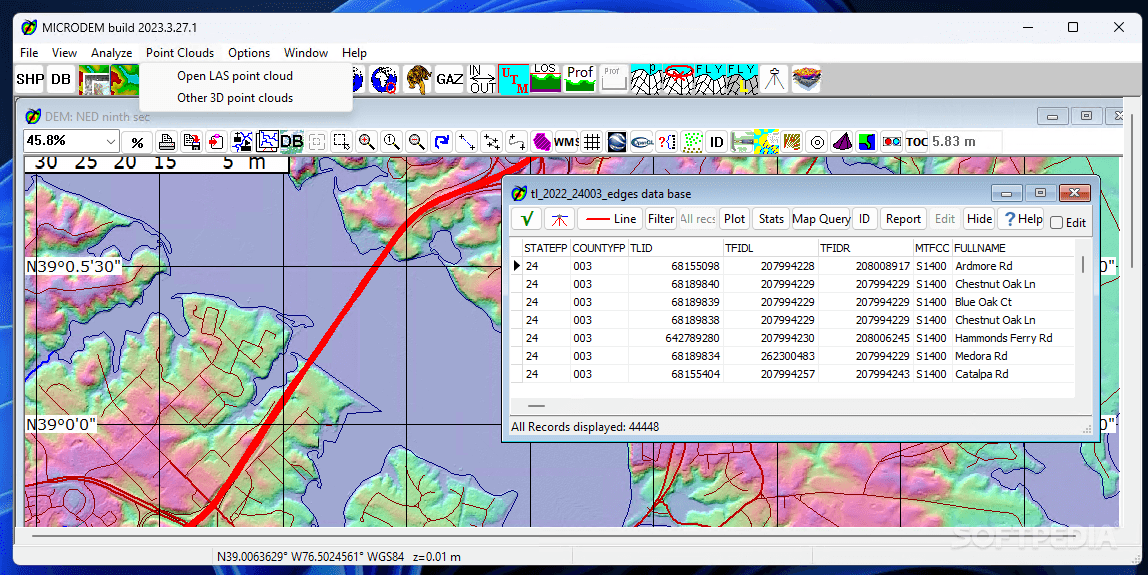Open the Google Earth globe icon
This screenshot has width=1148, height=575.
(617, 141)
